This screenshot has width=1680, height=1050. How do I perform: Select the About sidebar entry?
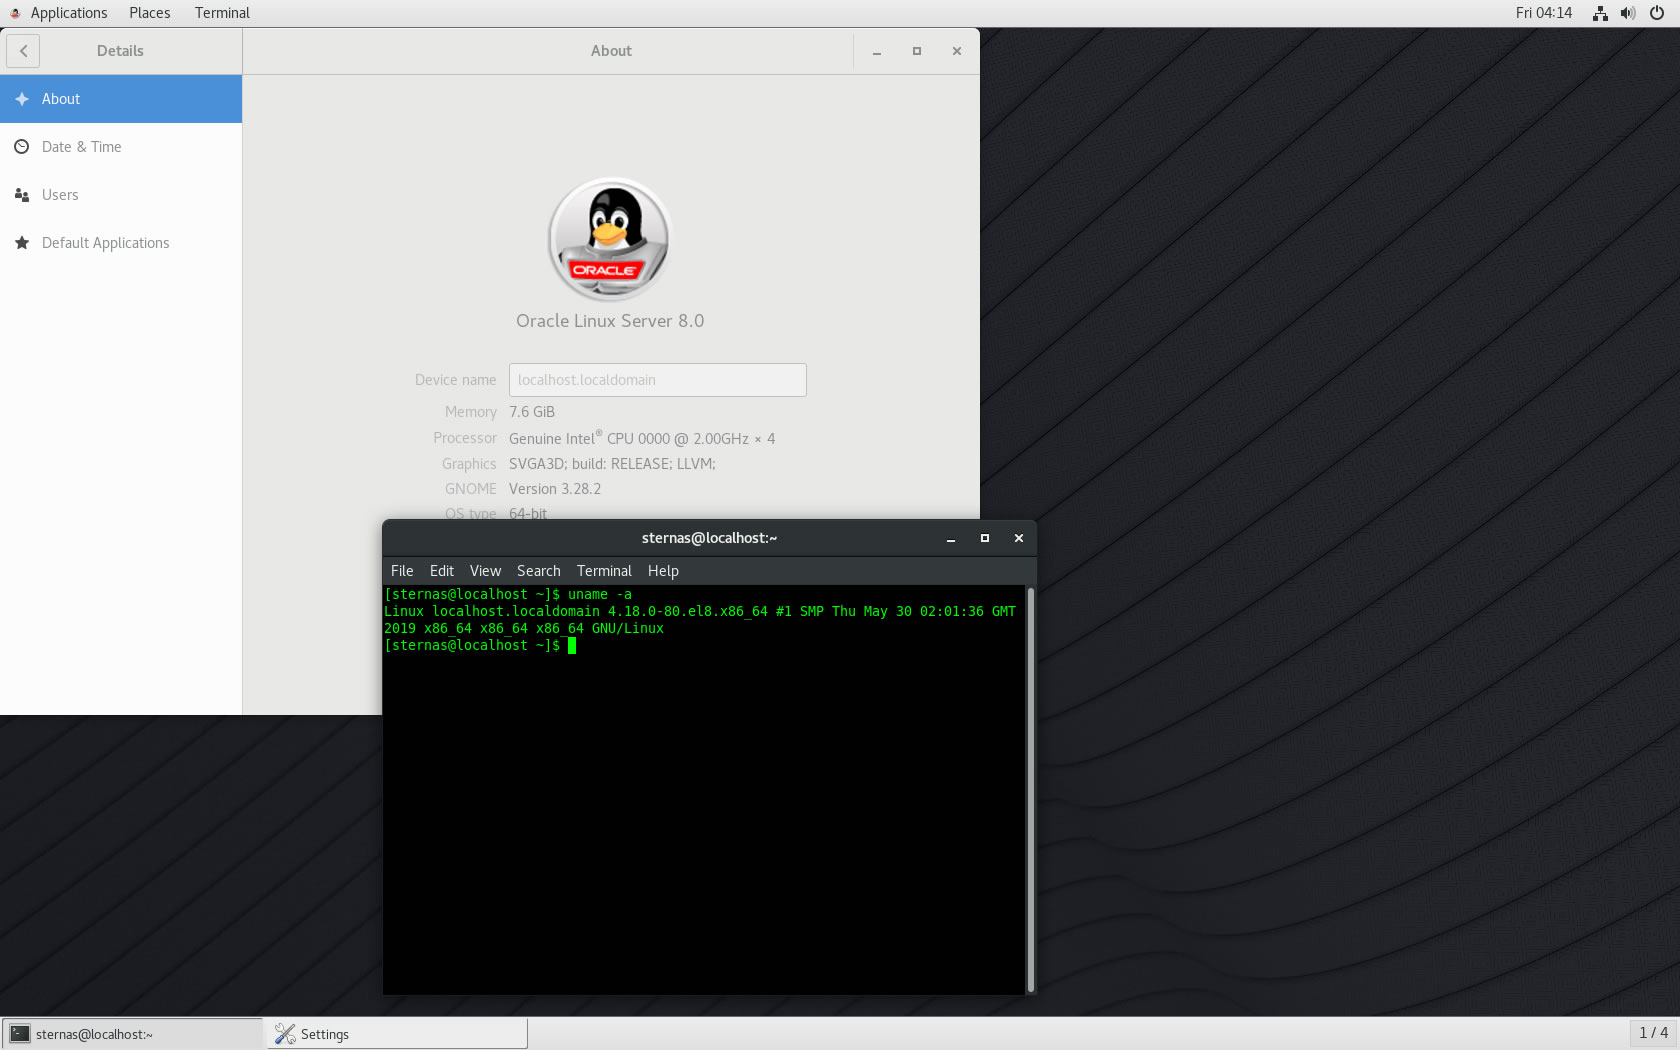[x=121, y=99]
